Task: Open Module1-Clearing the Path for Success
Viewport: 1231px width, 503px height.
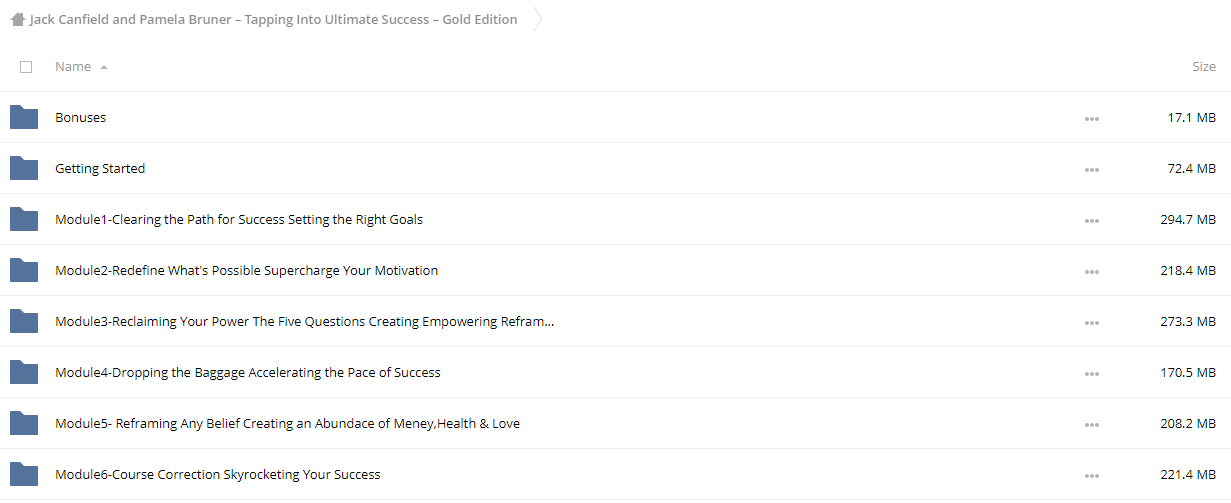Action: pyautogui.click(x=239, y=219)
